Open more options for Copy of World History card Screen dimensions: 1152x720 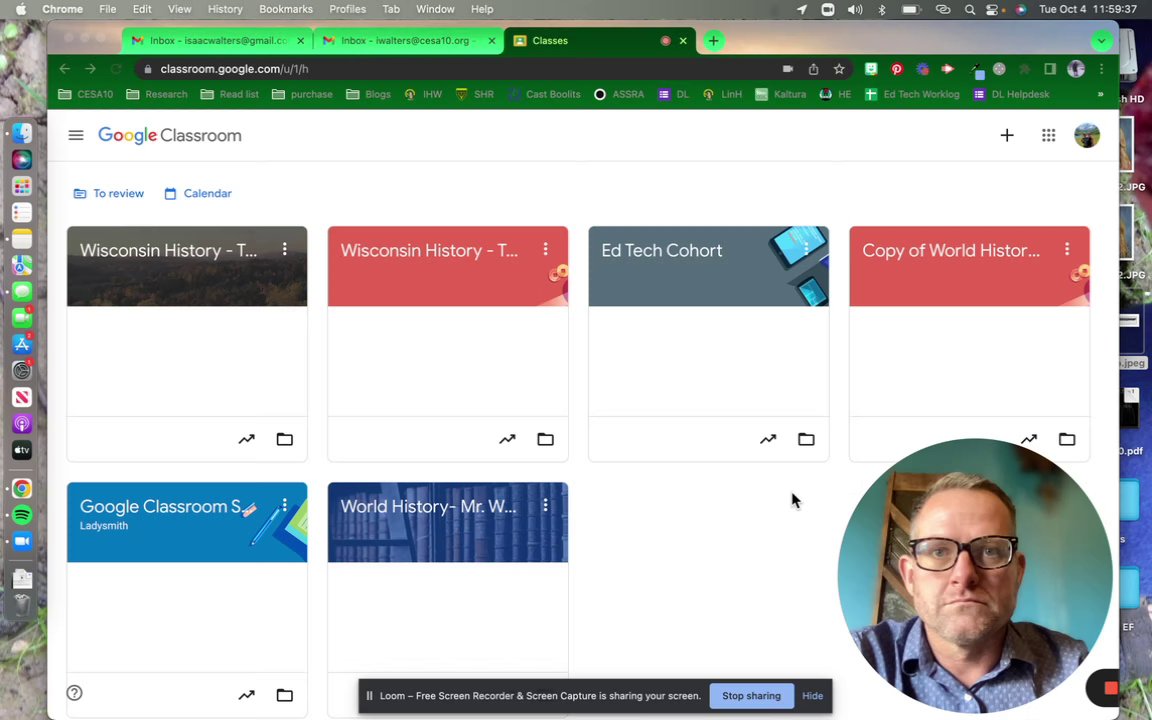1067,249
